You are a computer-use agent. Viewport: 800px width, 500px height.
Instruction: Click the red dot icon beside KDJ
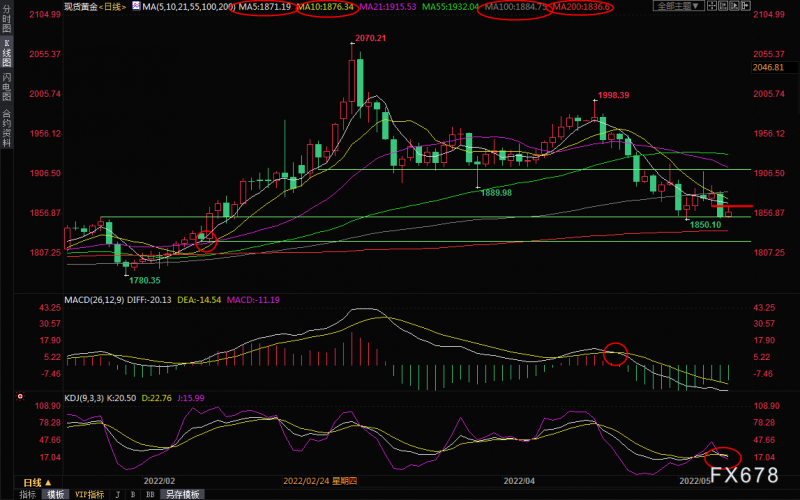20,396
